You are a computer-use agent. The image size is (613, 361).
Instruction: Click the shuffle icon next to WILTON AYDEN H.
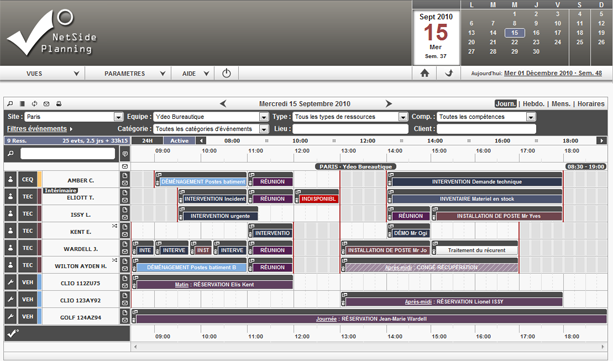click(115, 260)
